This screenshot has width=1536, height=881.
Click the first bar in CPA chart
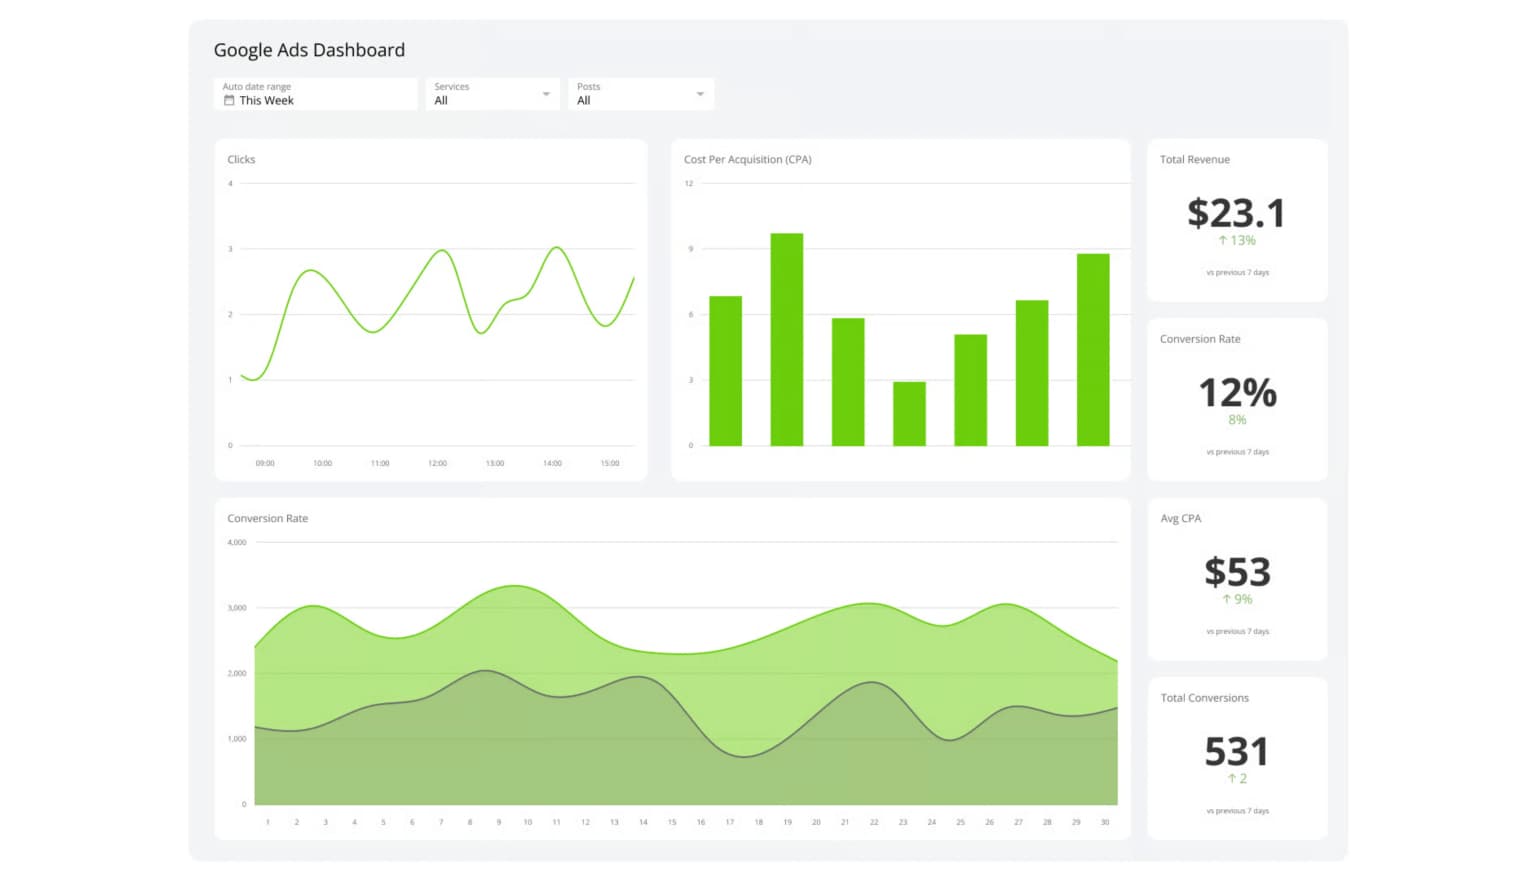pos(725,371)
